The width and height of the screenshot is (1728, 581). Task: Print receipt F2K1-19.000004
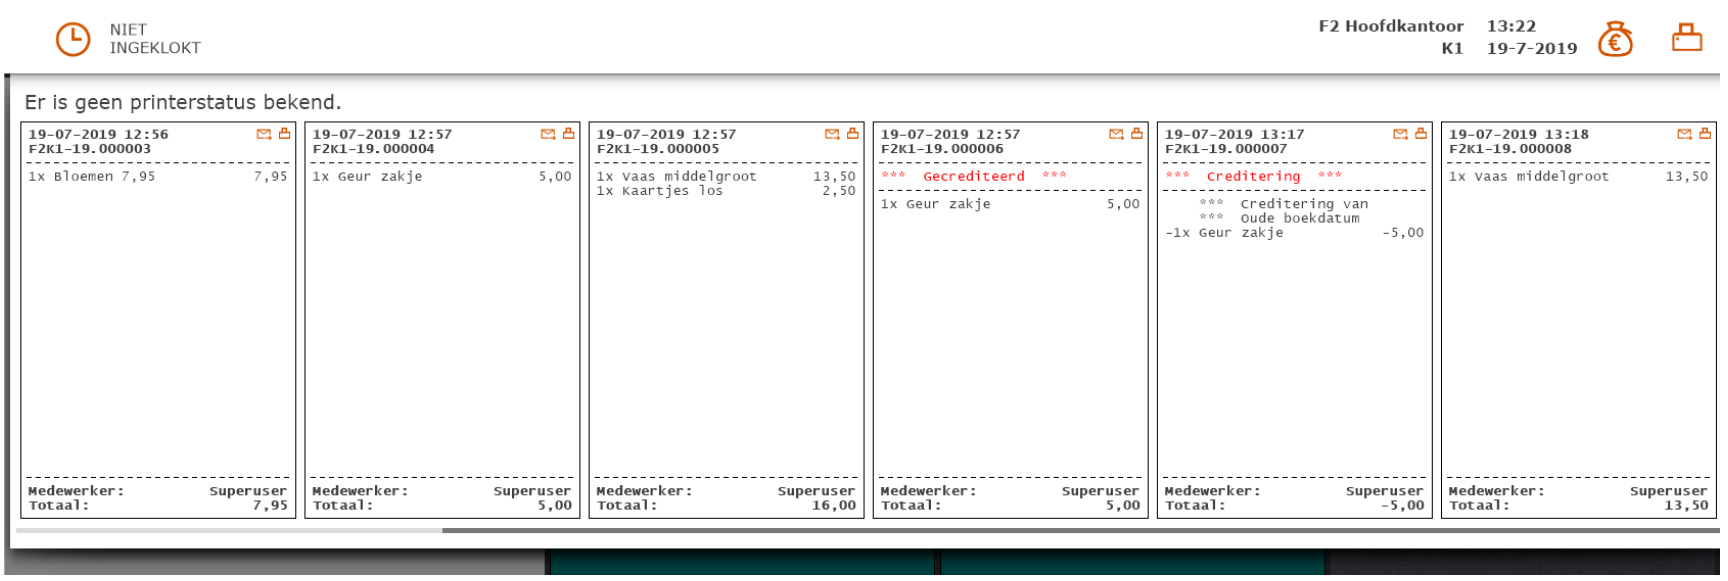[x=568, y=134]
